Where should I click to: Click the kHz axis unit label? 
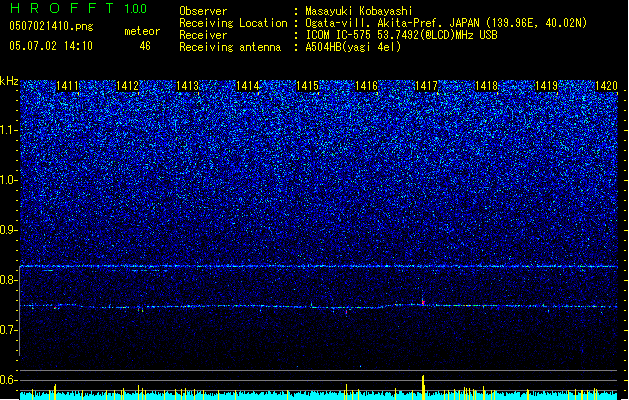click(x=9, y=81)
